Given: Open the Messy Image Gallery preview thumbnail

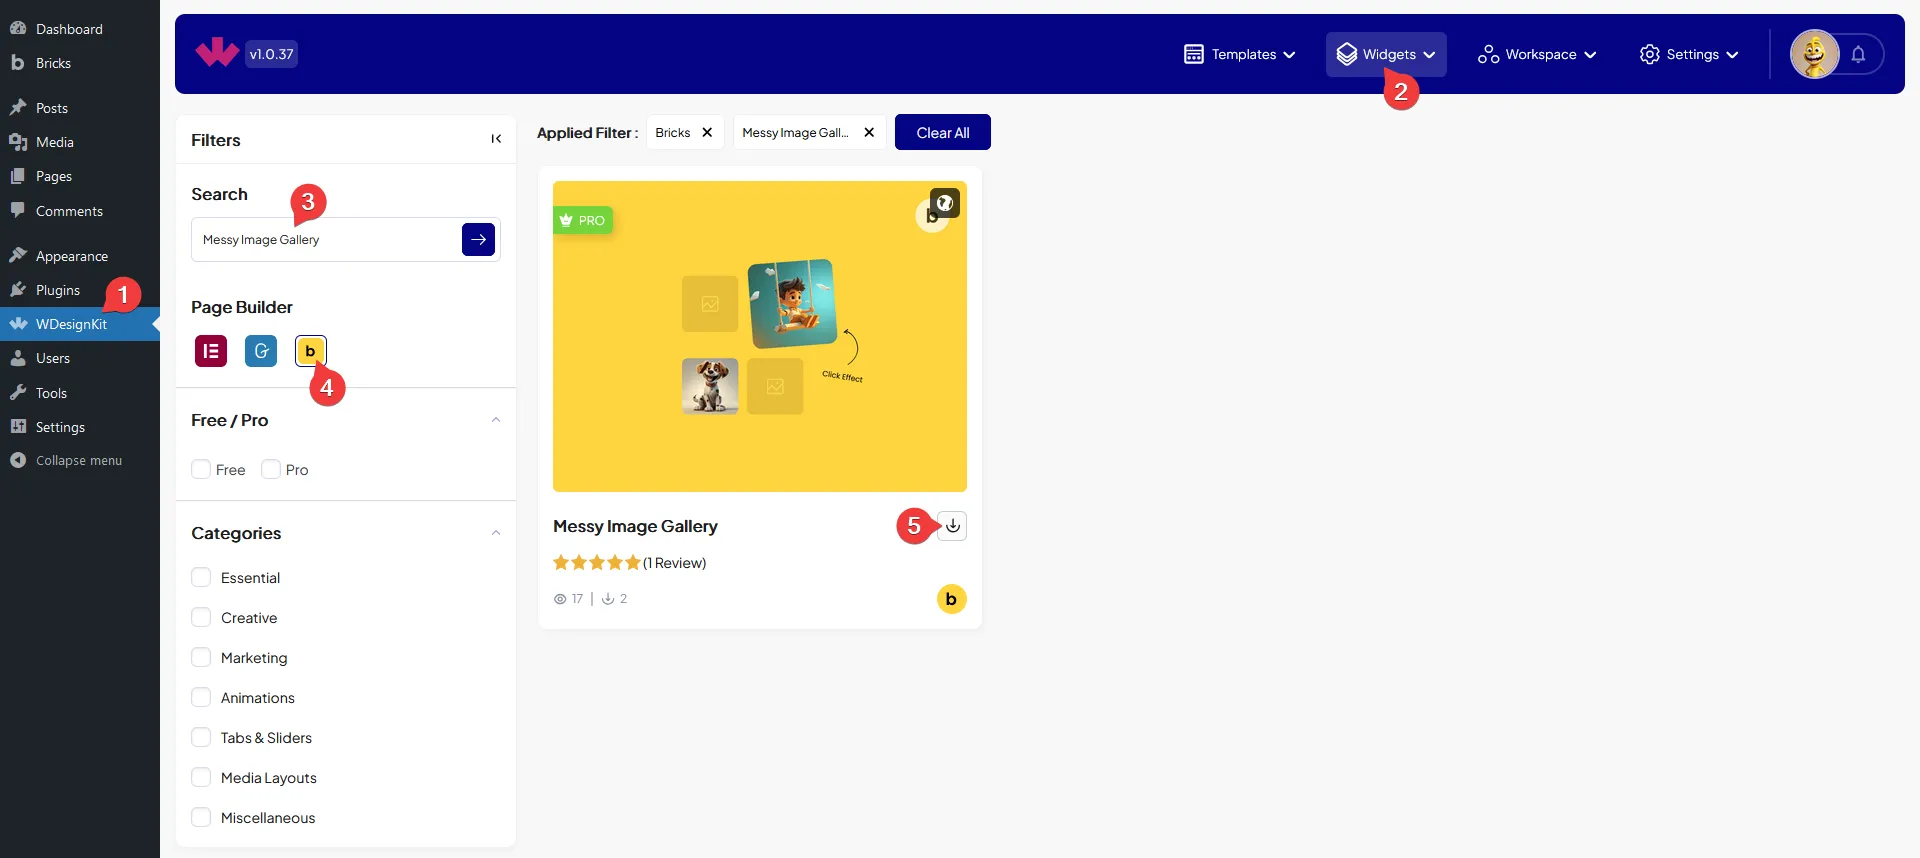Looking at the screenshot, I should tap(759, 336).
